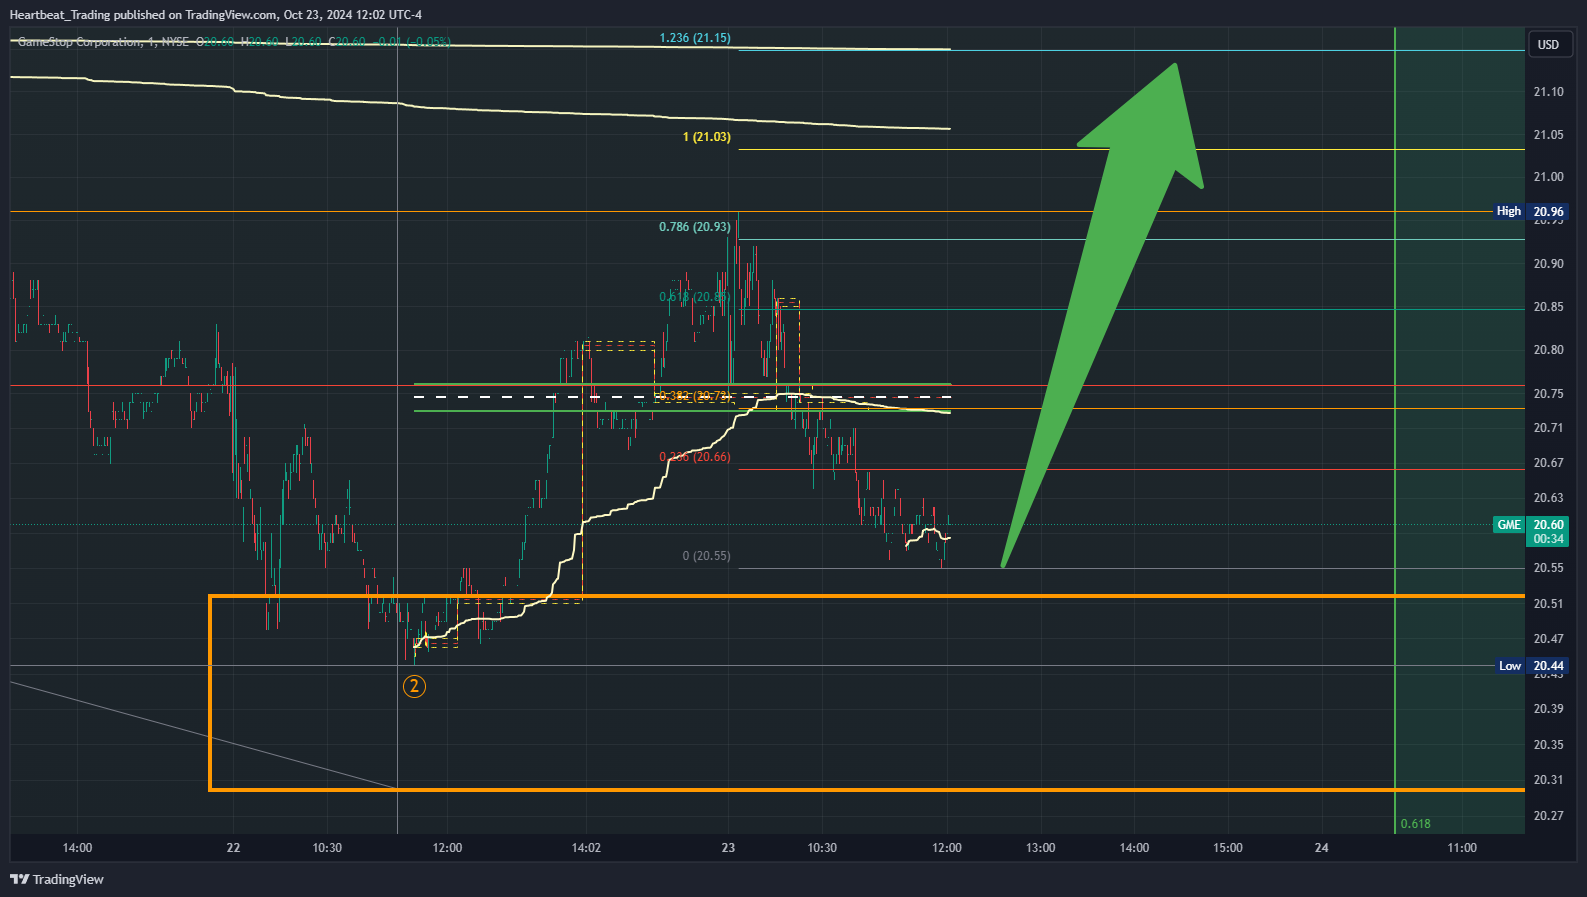
Task: Select the 1.236 (21.15) Fibonacci label
Action: (695, 38)
